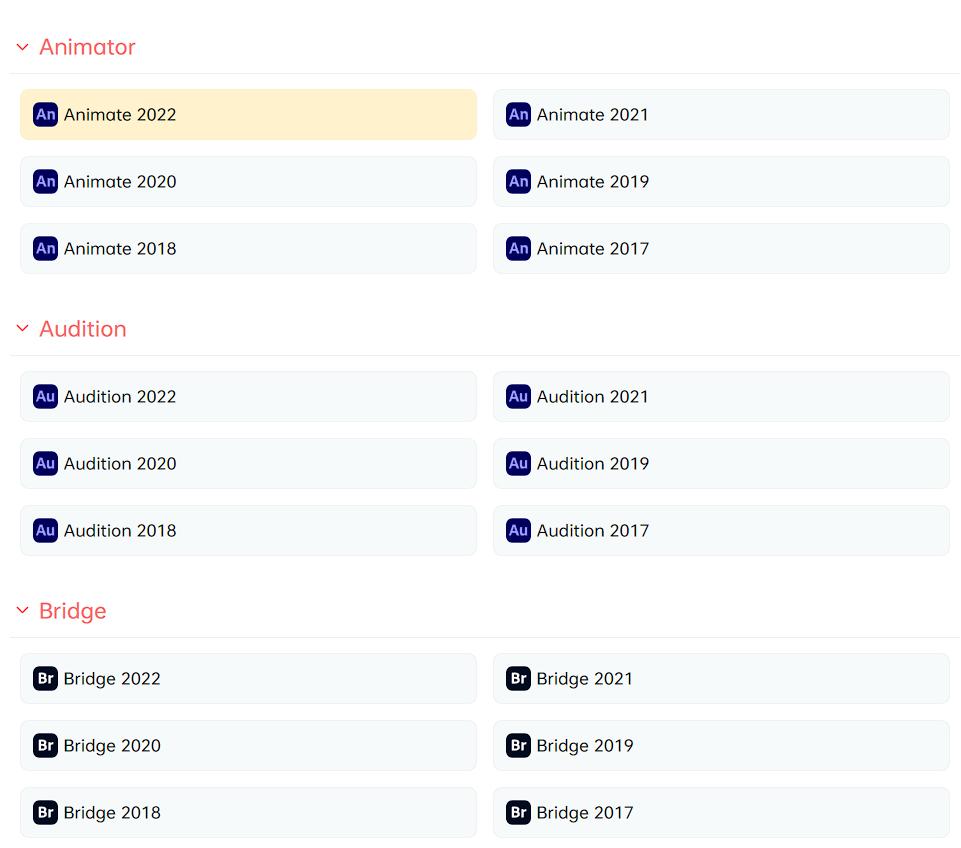Screen dimensions: 961x848
Task: Click the Animator section heading
Action: pos(87,47)
